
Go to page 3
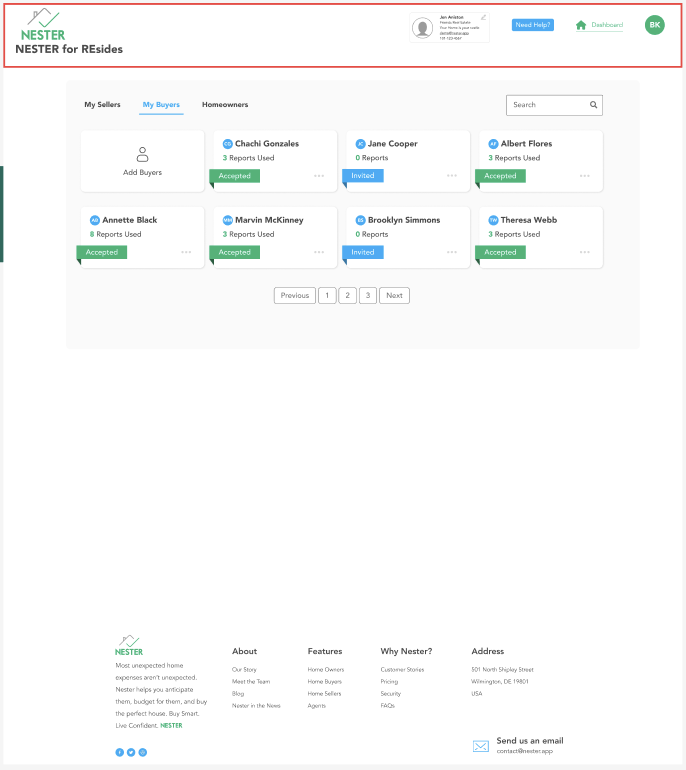(368, 296)
